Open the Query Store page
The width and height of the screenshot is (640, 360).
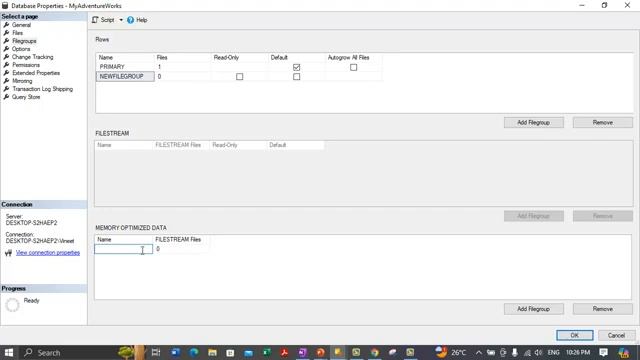[26, 97]
